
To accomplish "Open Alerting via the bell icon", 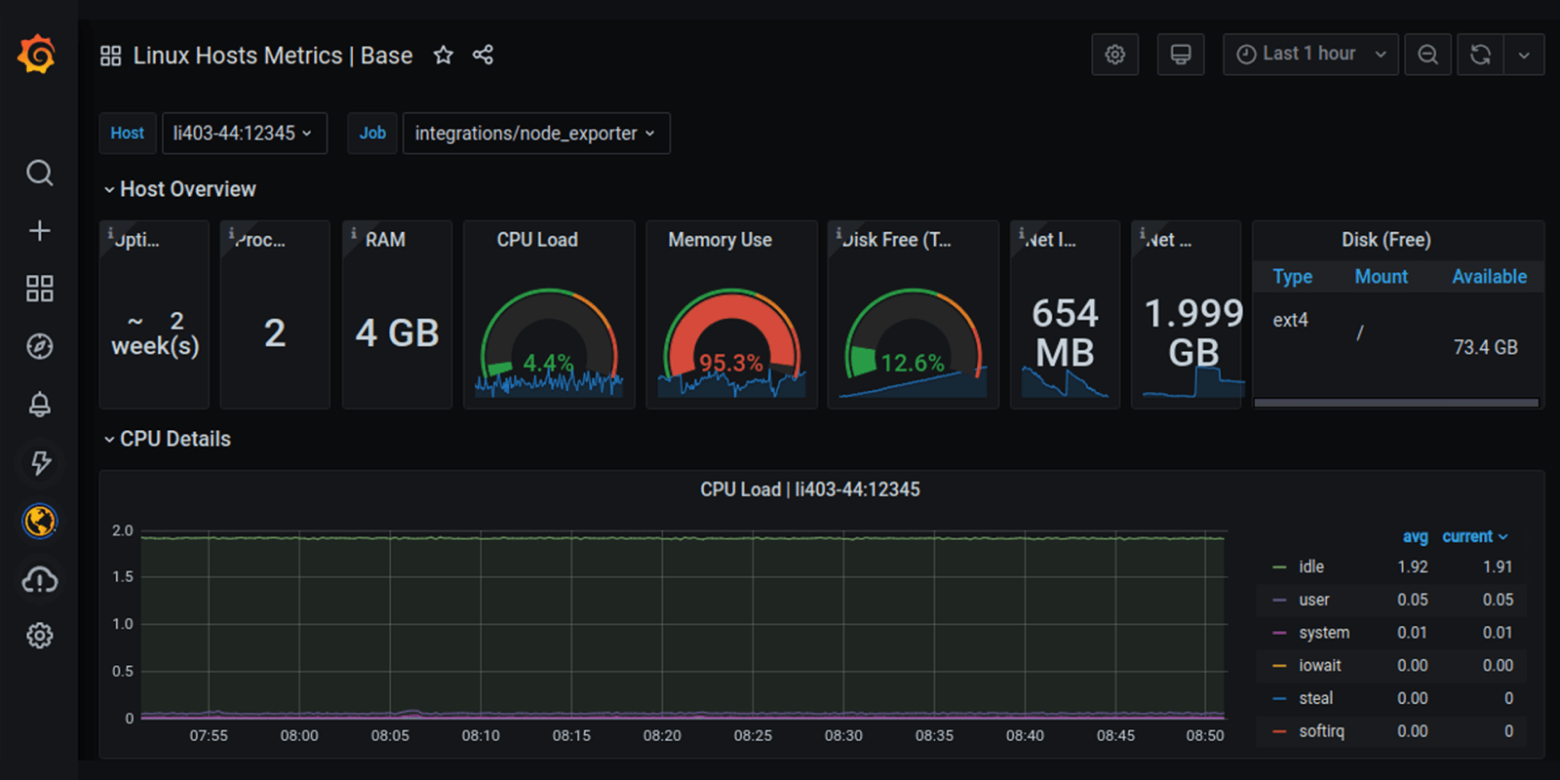I will pyautogui.click(x=39, y=403).
